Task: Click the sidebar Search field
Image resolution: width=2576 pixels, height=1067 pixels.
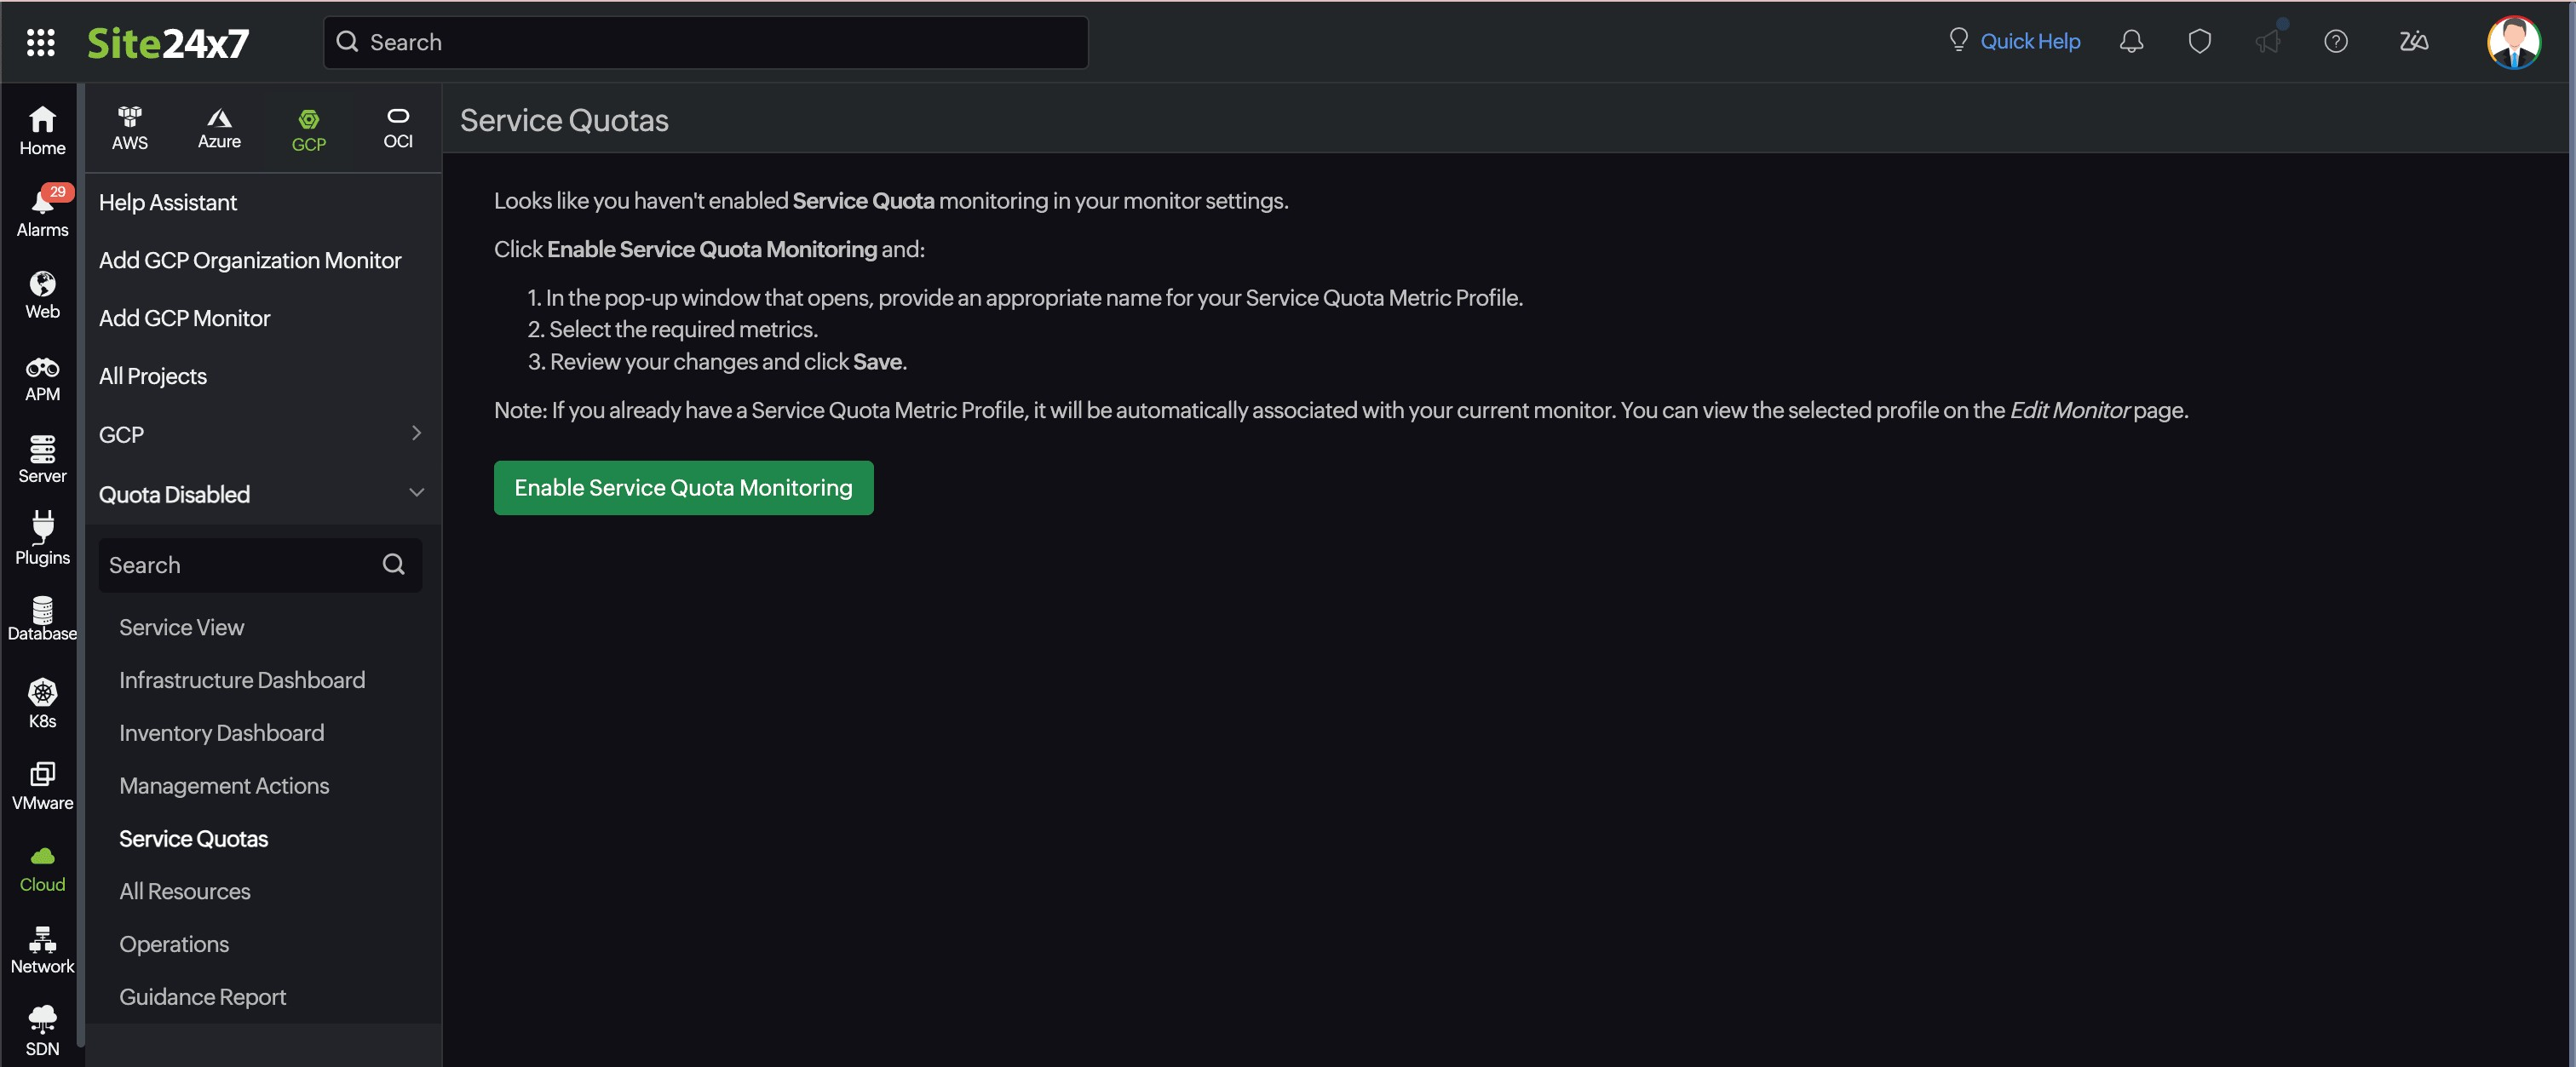Action: pyautogui.click(x=240, y=565)
